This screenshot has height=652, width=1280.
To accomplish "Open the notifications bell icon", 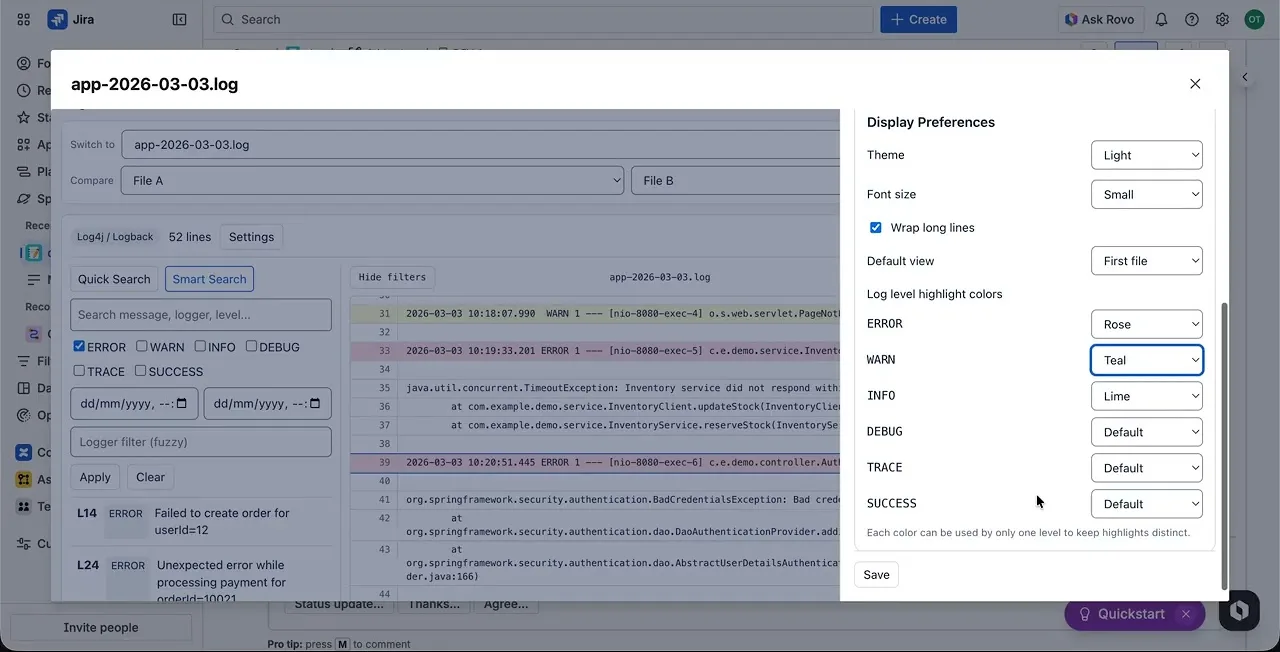I will (1161, 19).
